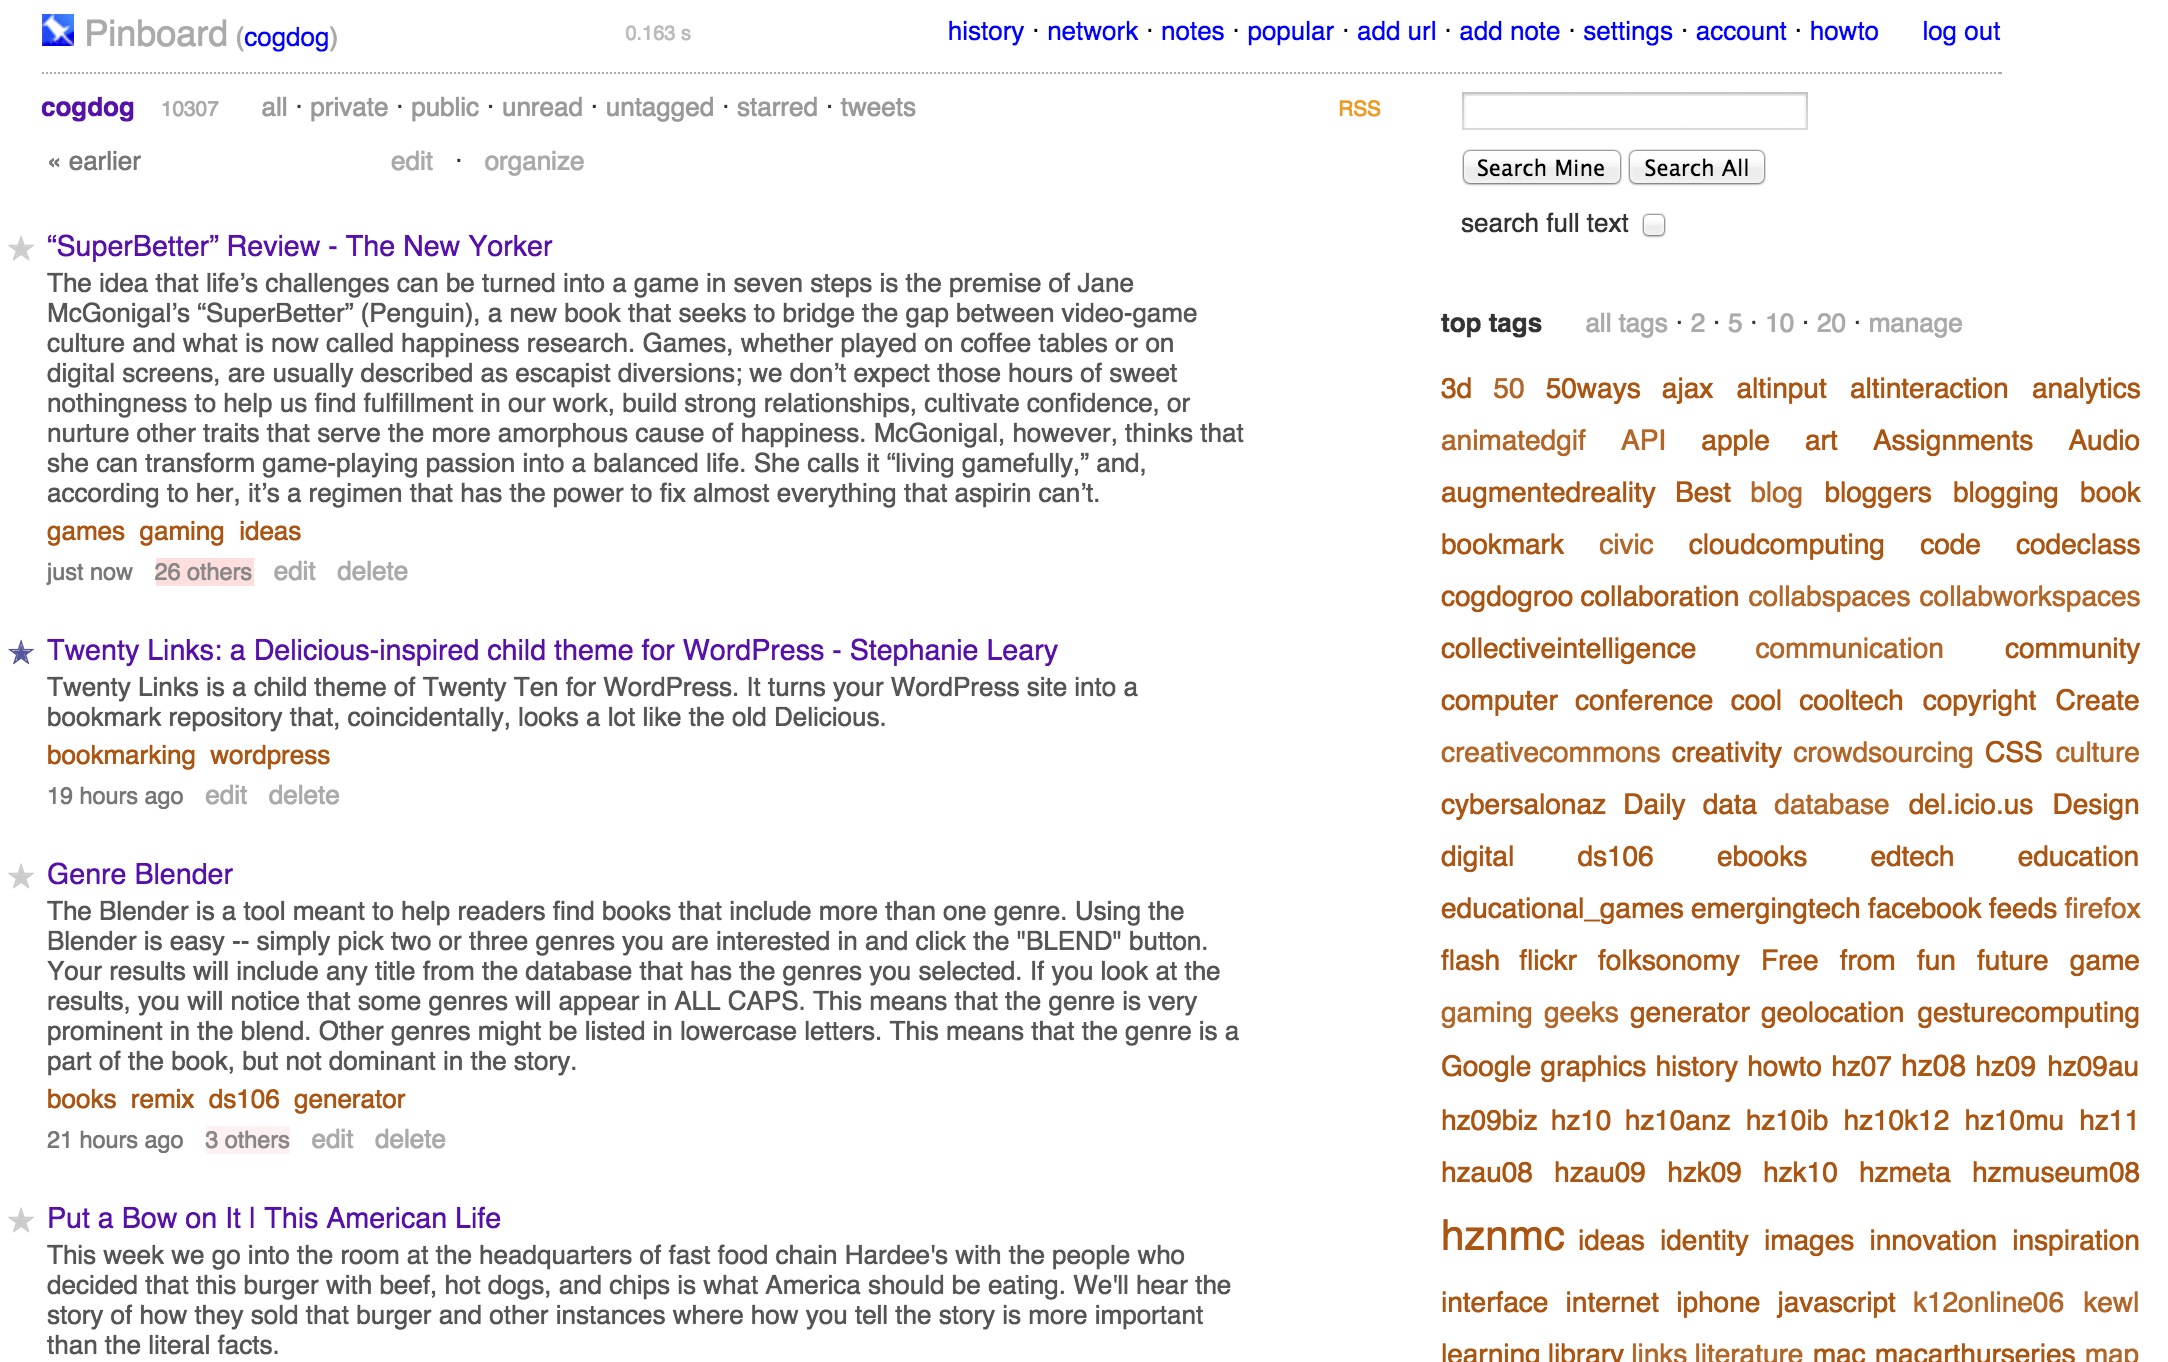Open the games tag link

86,531
